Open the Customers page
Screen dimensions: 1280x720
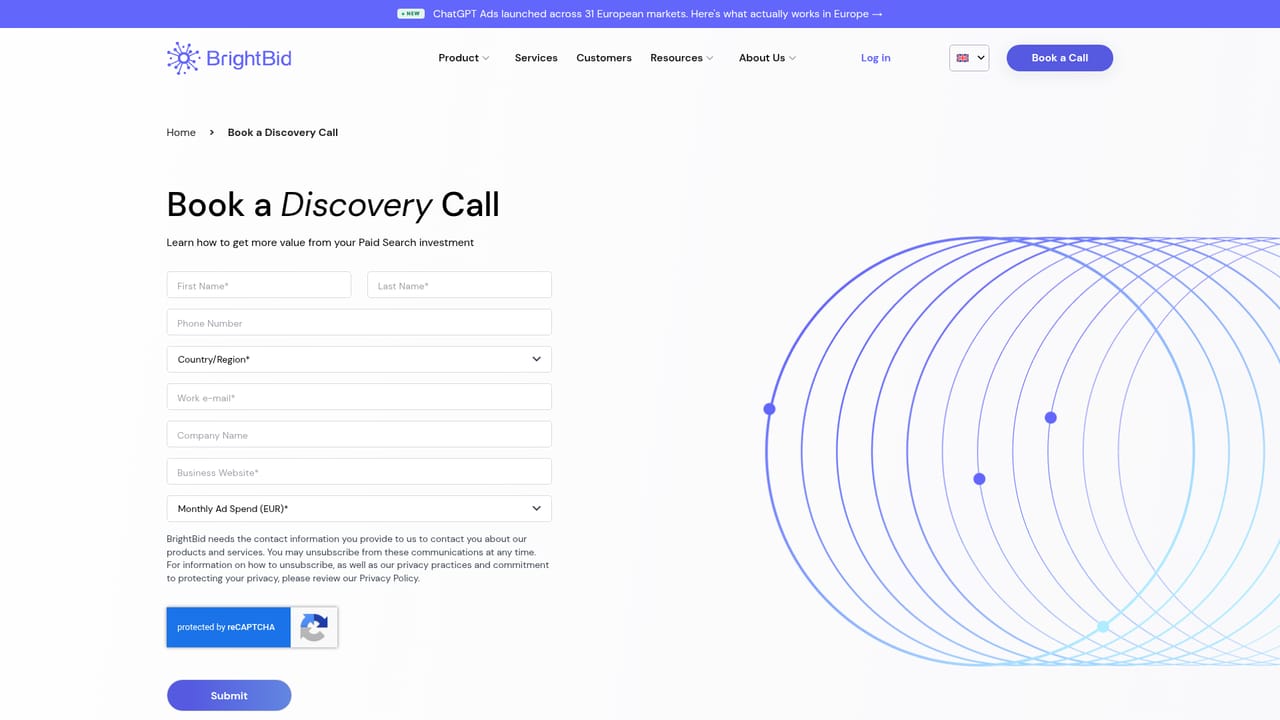tap(604, 58)
